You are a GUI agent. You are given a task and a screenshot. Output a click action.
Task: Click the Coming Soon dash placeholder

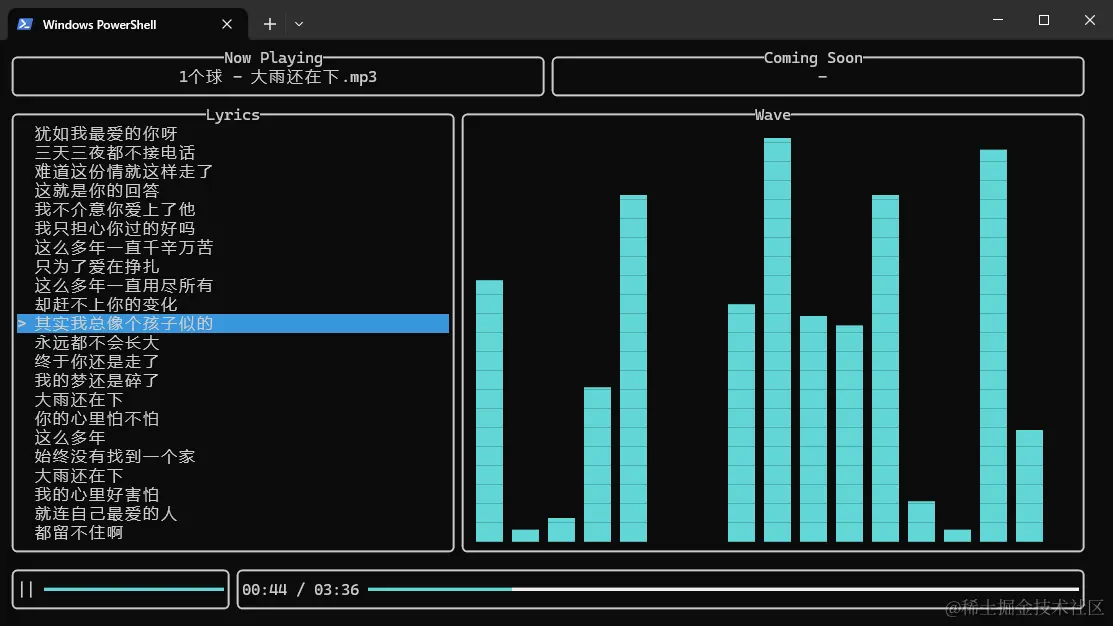click(822, 77)
